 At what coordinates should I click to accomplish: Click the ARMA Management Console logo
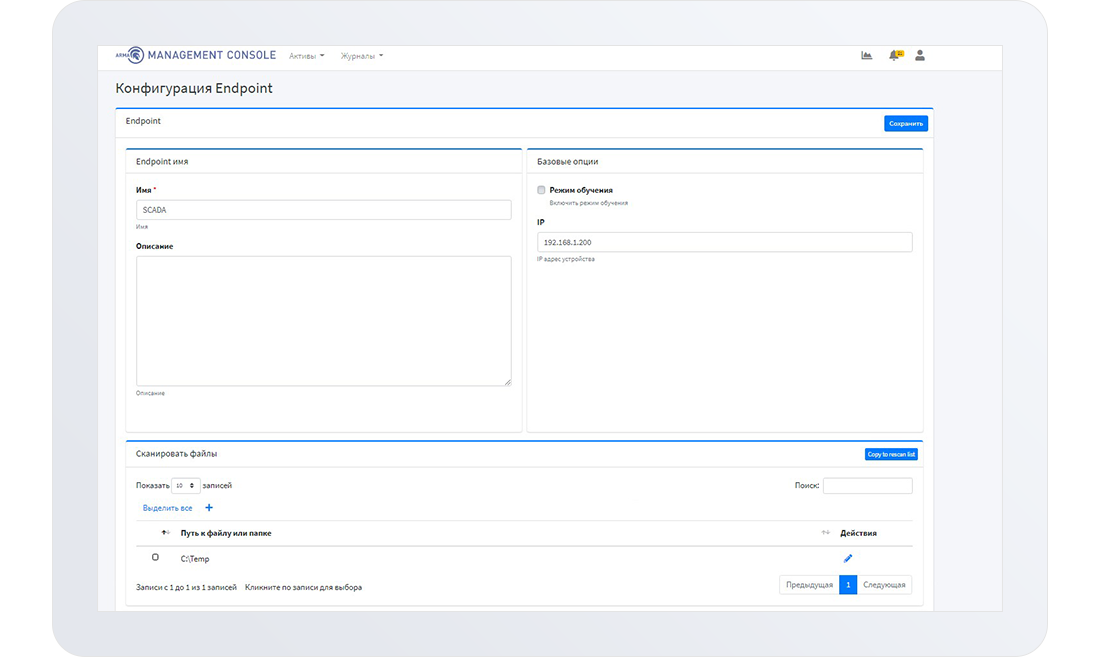(x=196, y=55)
